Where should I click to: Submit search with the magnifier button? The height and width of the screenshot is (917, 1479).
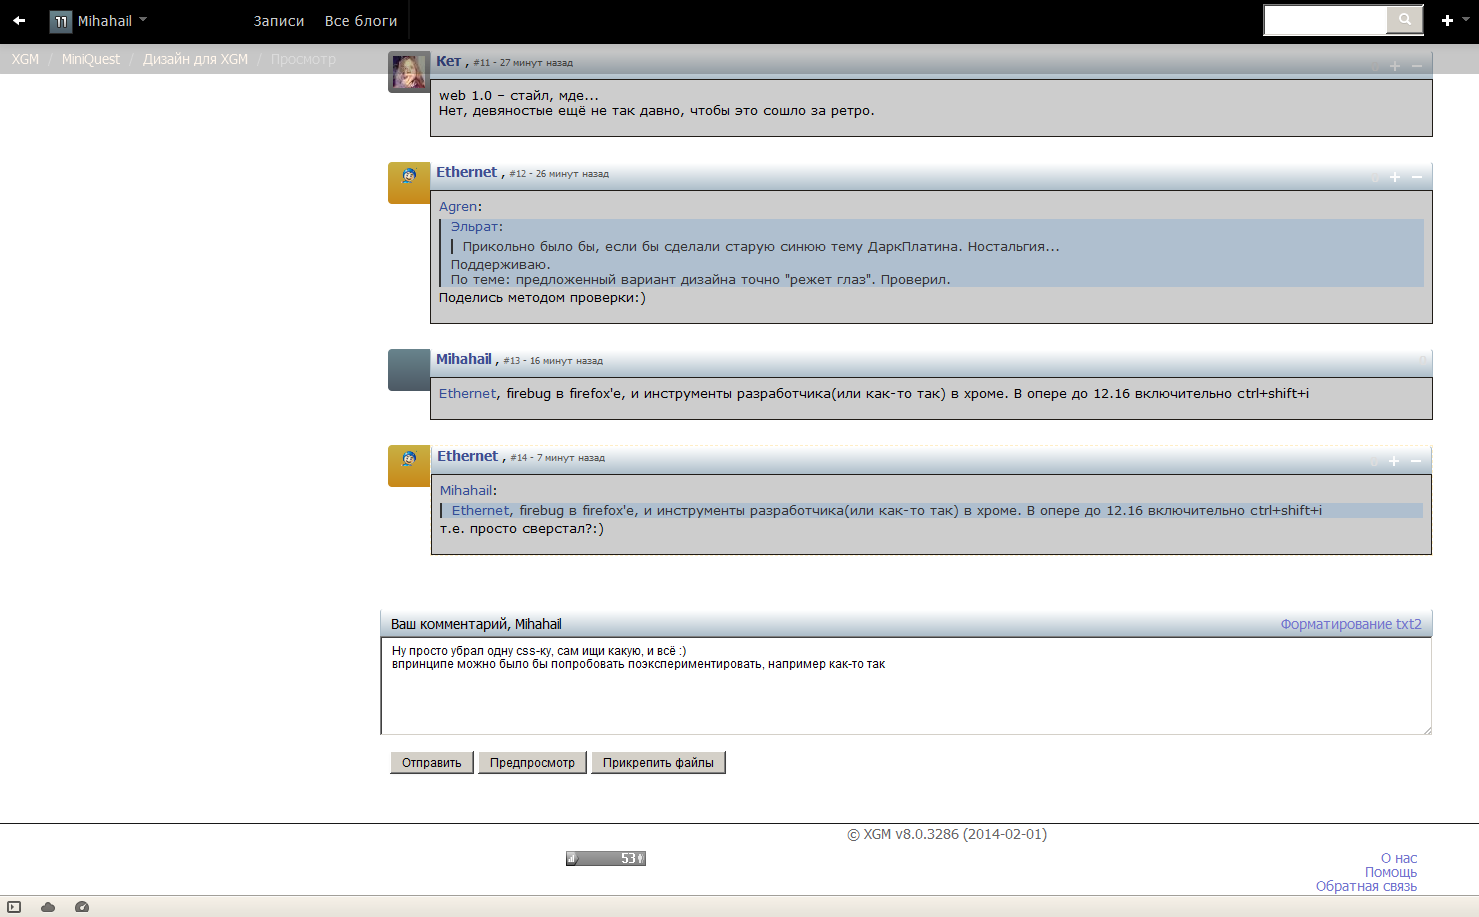[x=1404, y=20]
